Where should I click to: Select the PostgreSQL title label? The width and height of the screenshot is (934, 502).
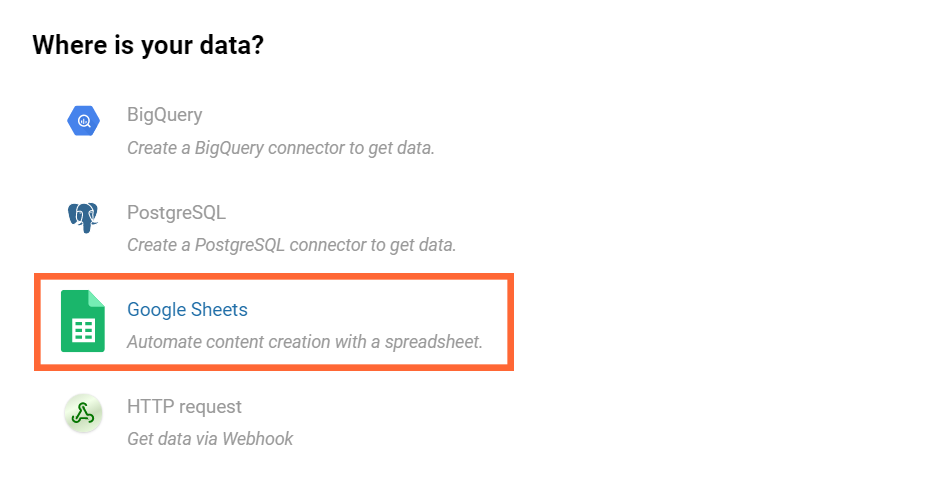pyautogui.click(x=176, y=212)
